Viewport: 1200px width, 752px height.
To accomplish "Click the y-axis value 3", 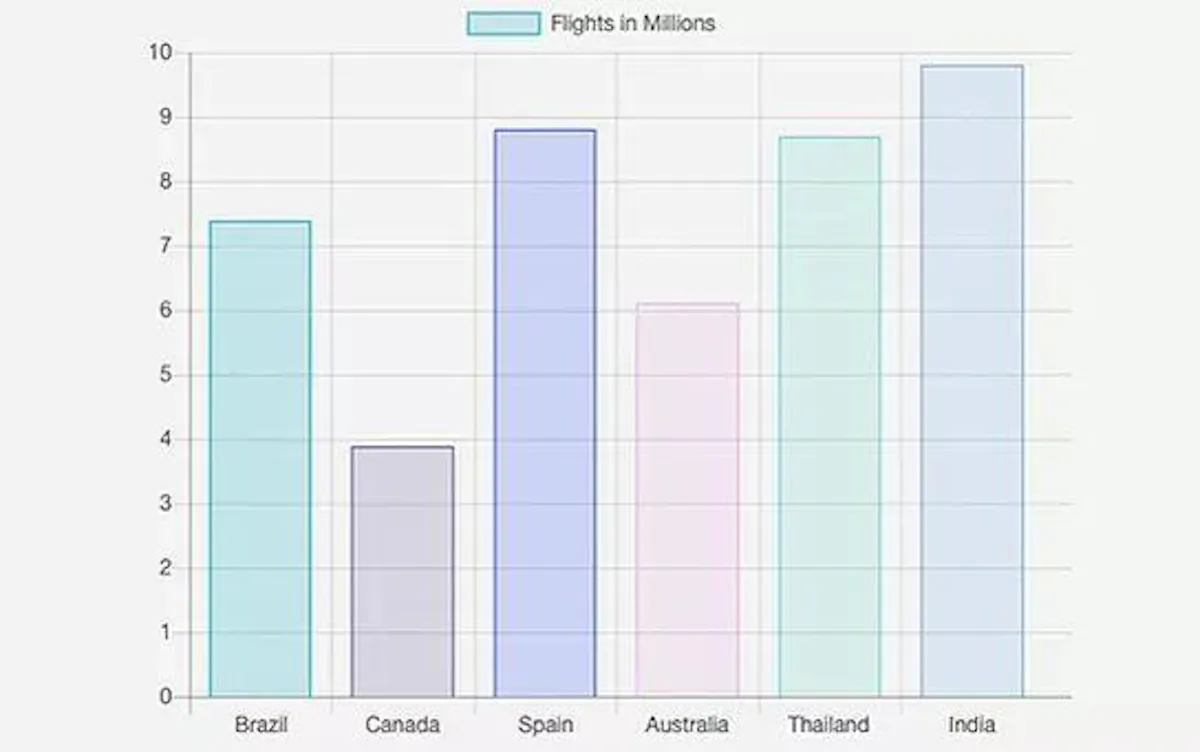I will click(167, 504).
